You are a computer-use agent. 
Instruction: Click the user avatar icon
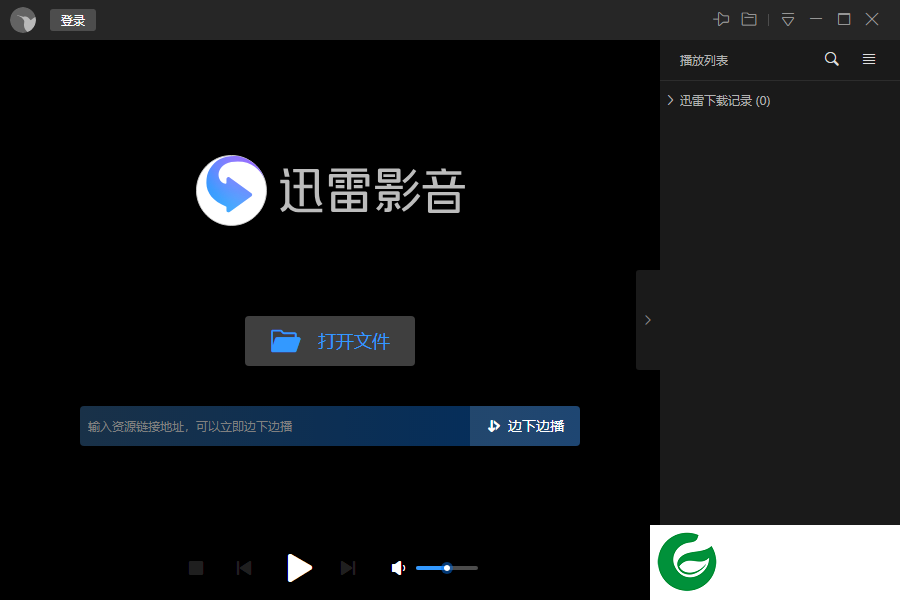(x=23, y=20)
